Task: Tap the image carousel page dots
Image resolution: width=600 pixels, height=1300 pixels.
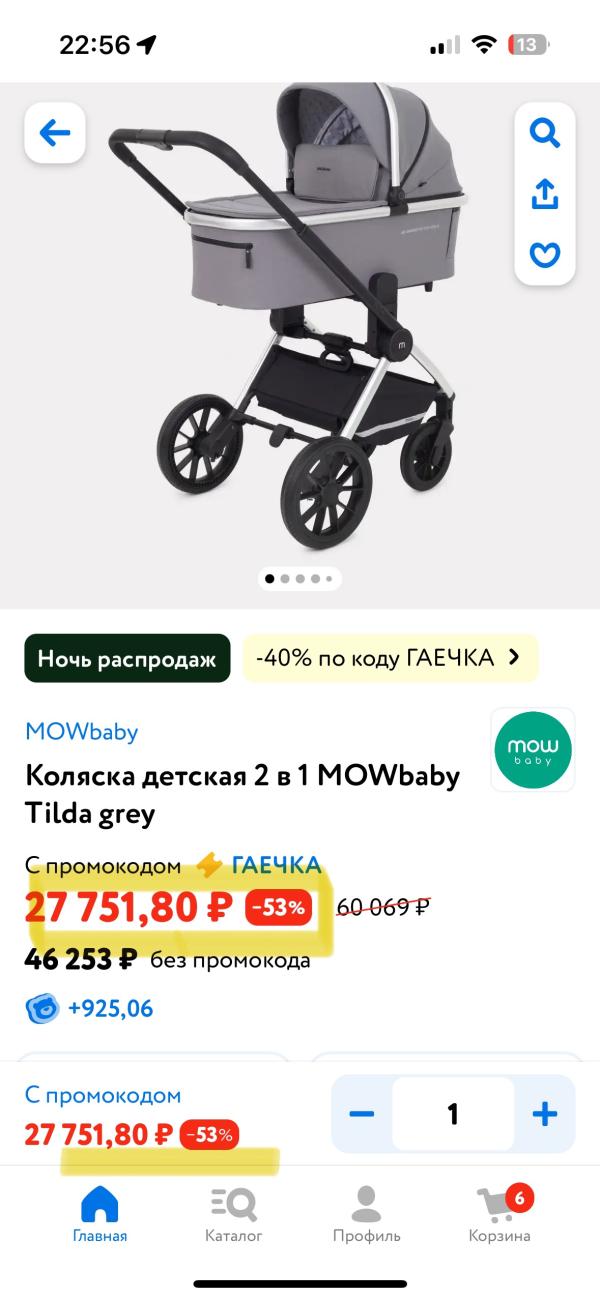Action: click(300, 578)
